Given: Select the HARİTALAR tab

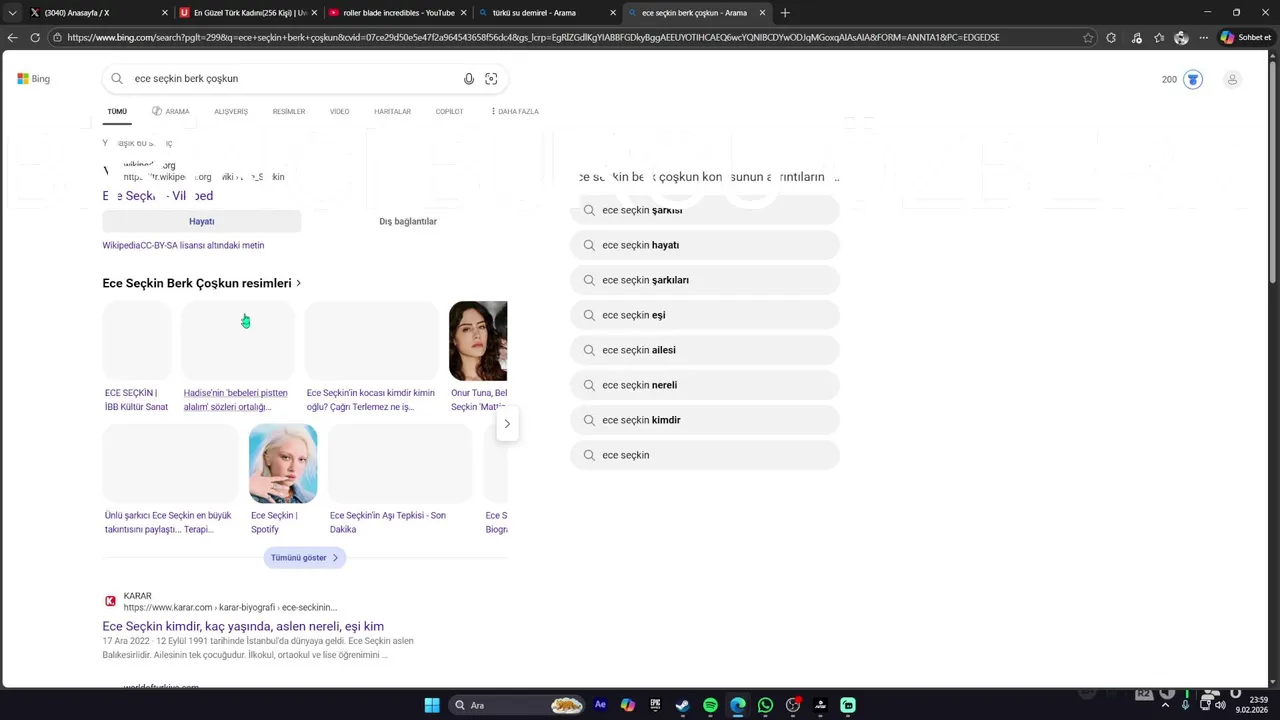Looking at the screenshot, I should (392, 112).
